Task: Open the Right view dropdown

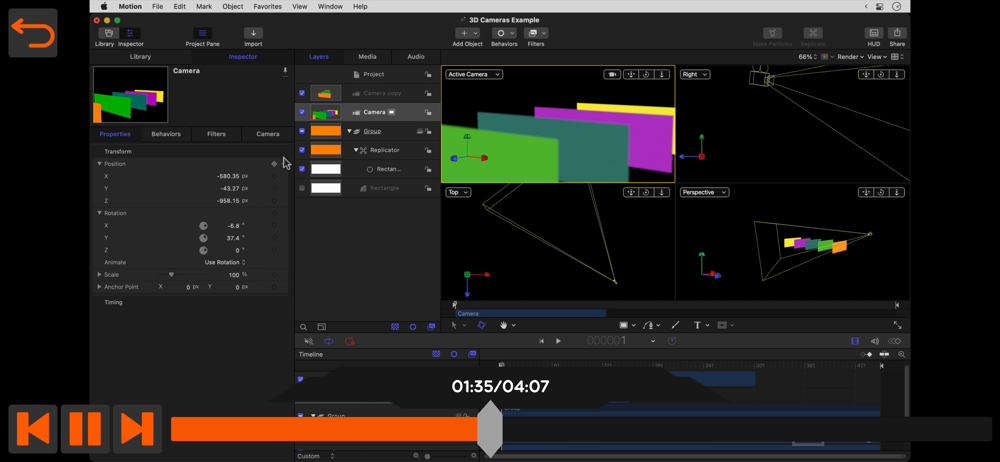Action: (695, 75)
